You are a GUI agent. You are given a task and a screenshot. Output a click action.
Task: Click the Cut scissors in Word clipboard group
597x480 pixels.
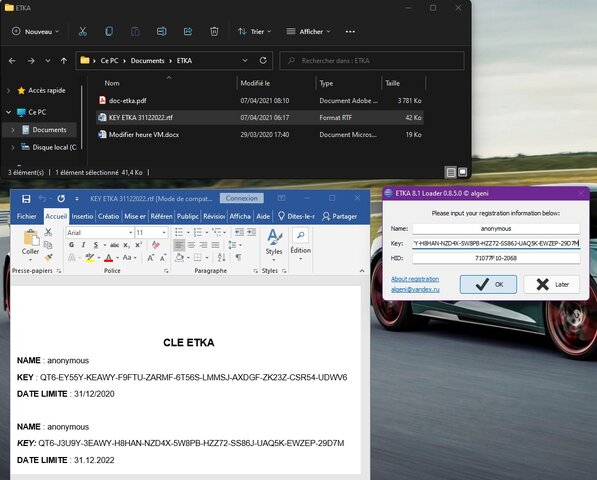point(48,232)
